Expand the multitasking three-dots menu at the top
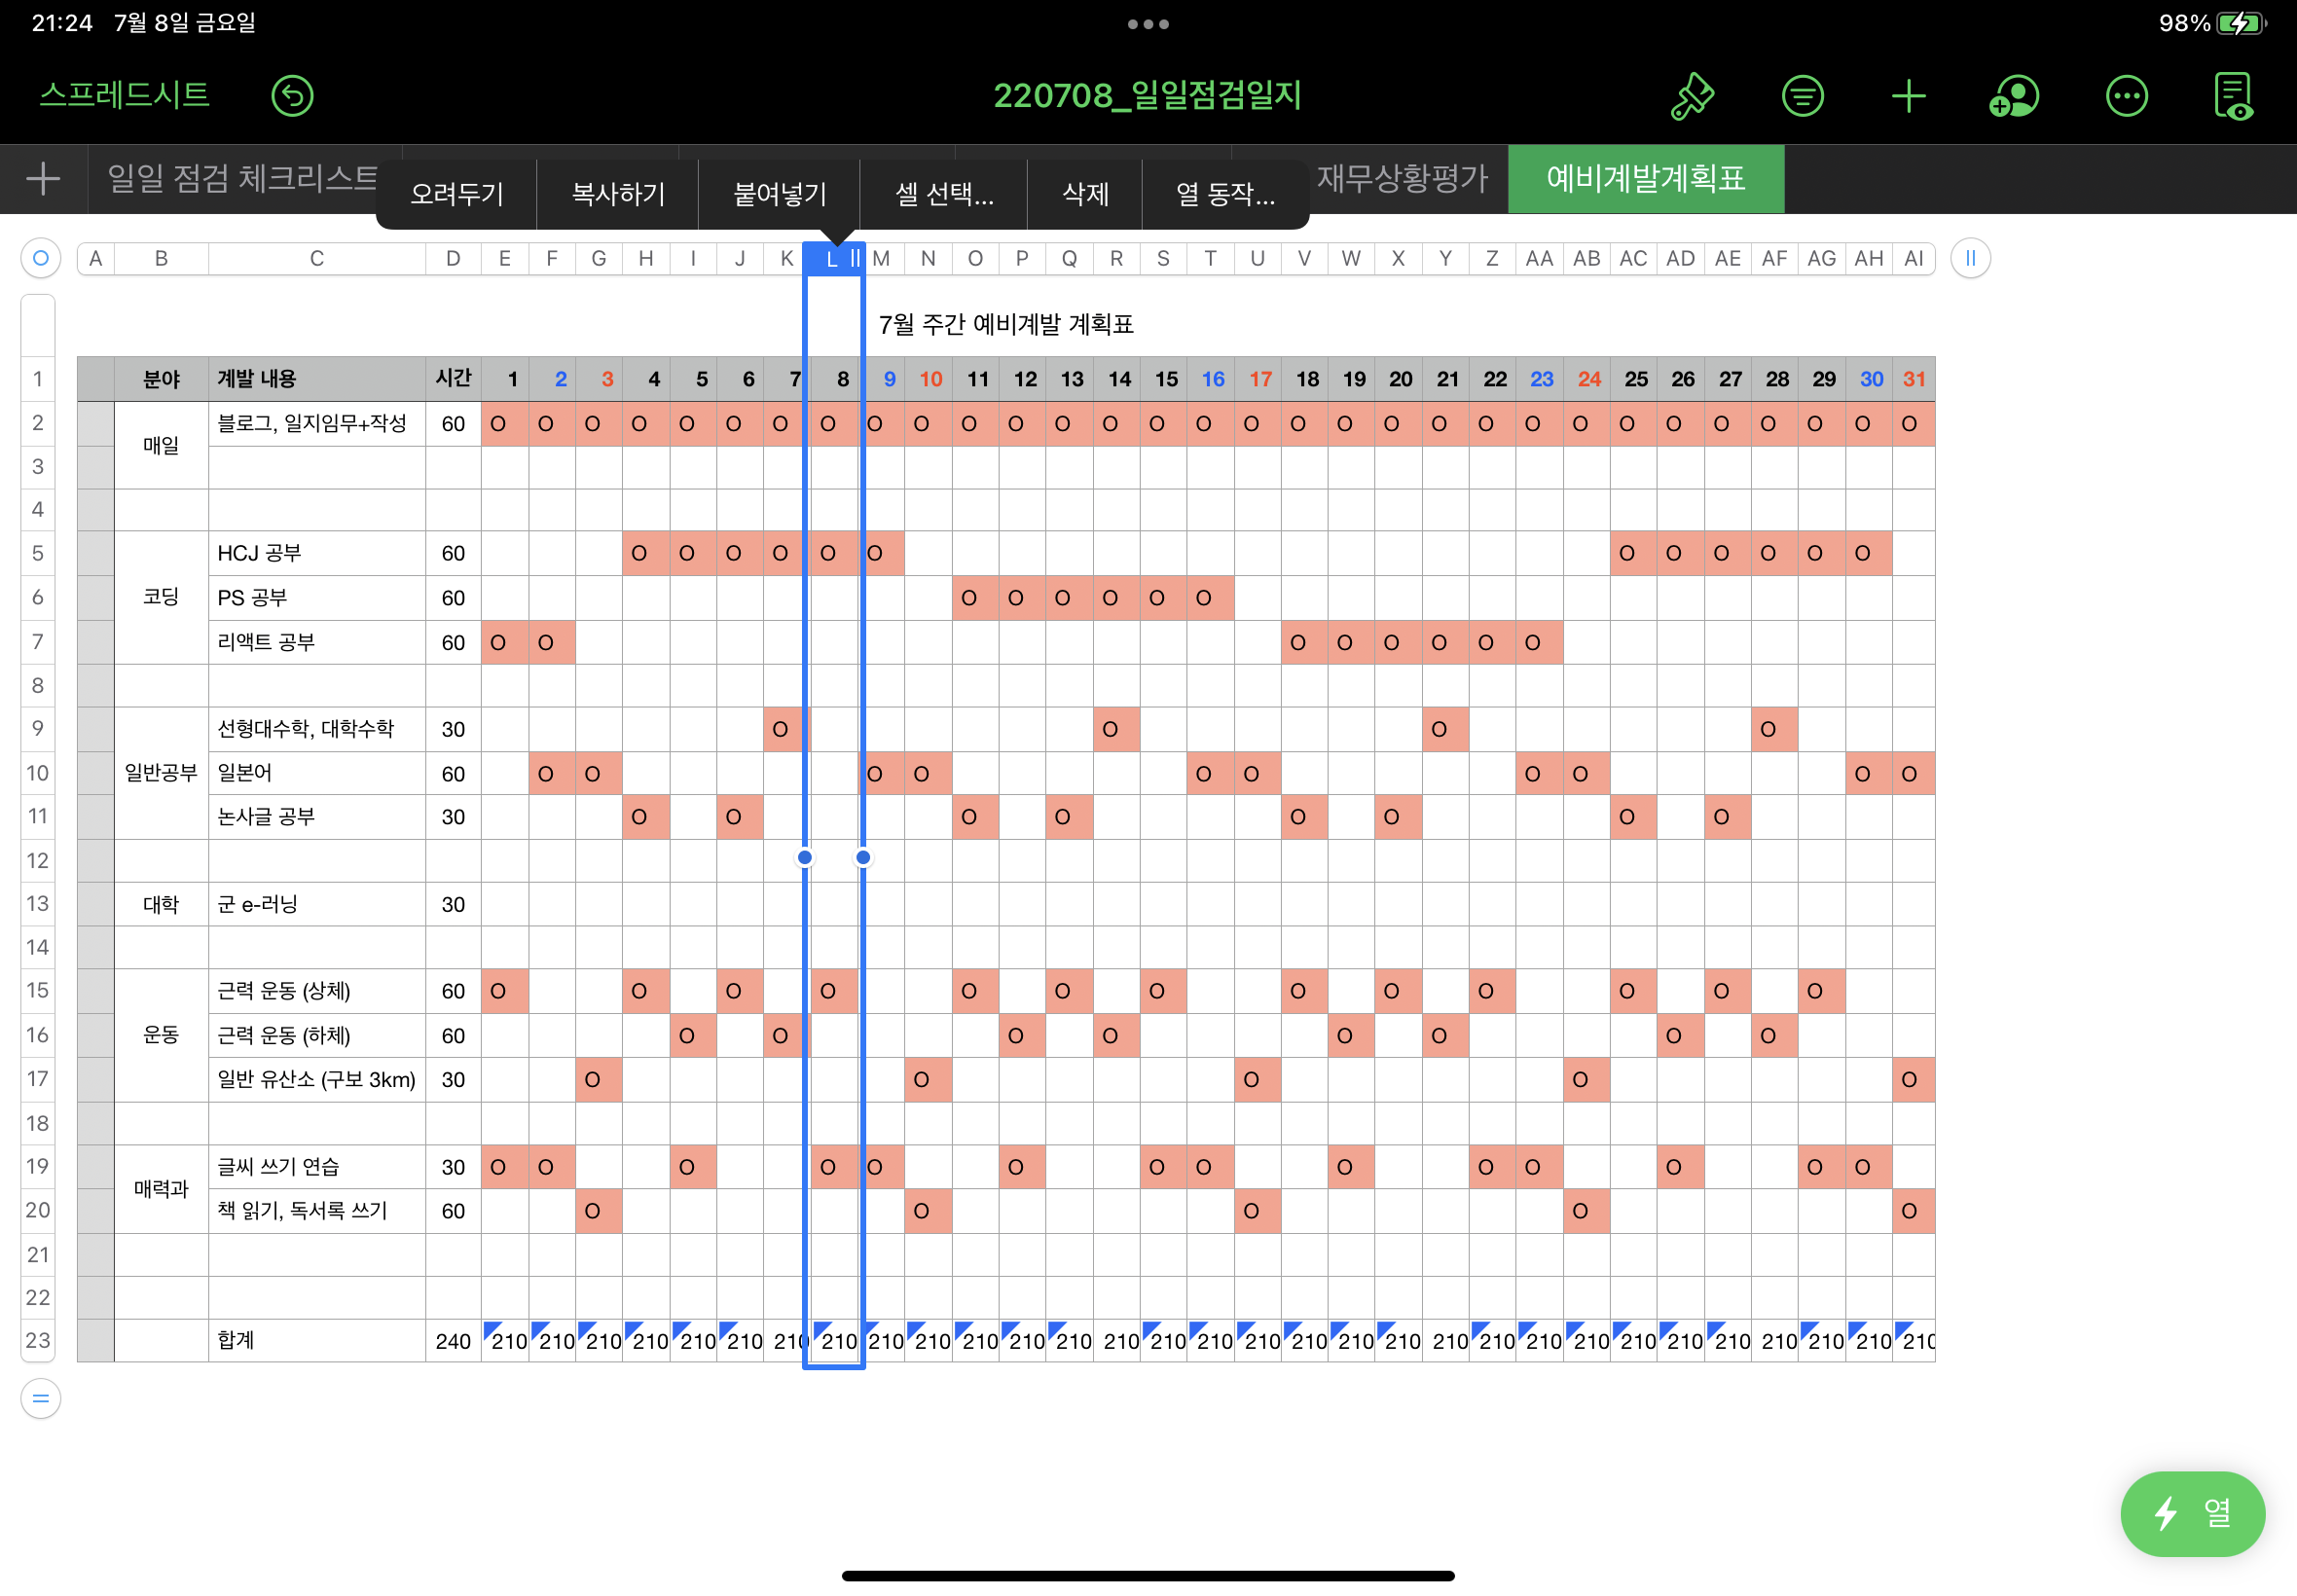2297x1596 pixels. (1148, 24)
